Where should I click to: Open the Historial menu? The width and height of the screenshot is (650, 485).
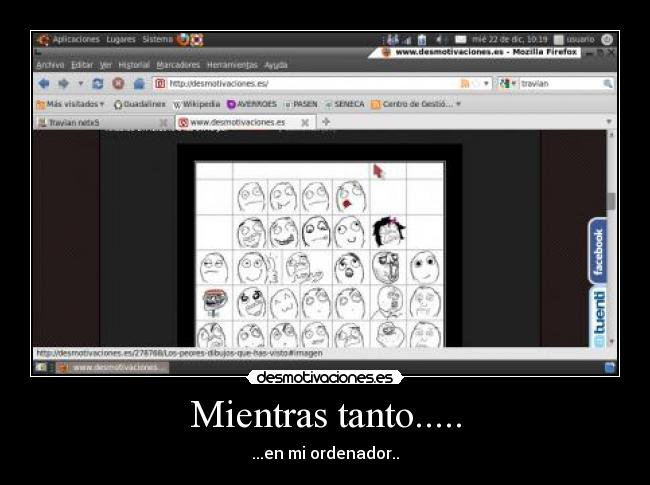point(134,65)
